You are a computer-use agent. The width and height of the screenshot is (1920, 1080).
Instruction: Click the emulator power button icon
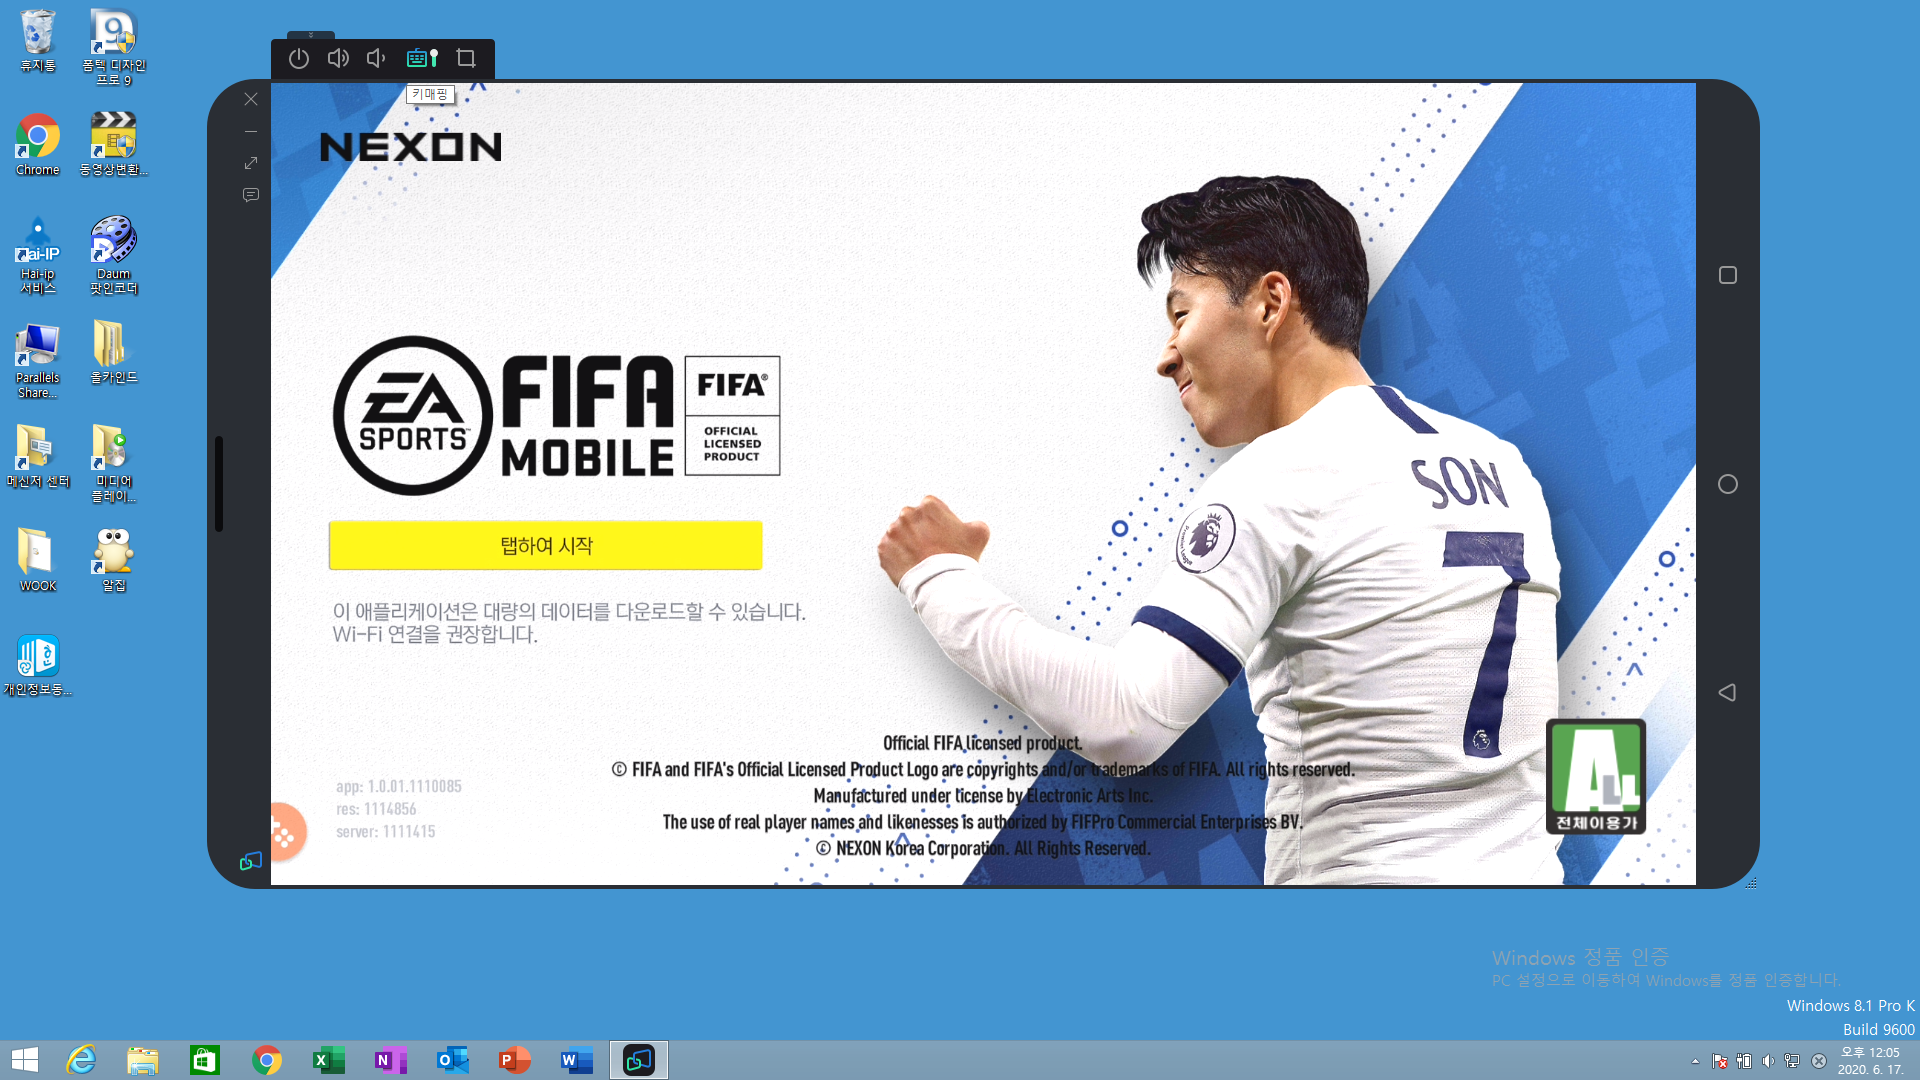point(299,59)
